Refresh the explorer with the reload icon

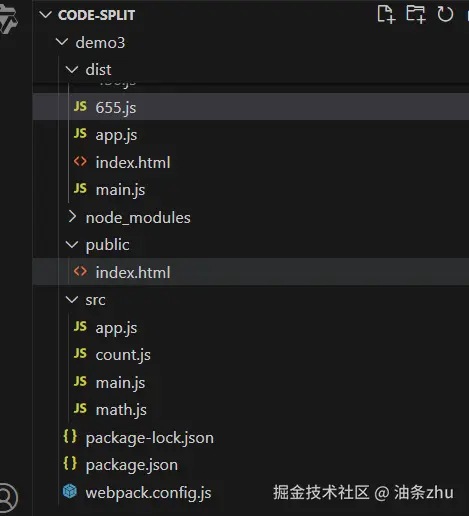click(x=445, y=14)
